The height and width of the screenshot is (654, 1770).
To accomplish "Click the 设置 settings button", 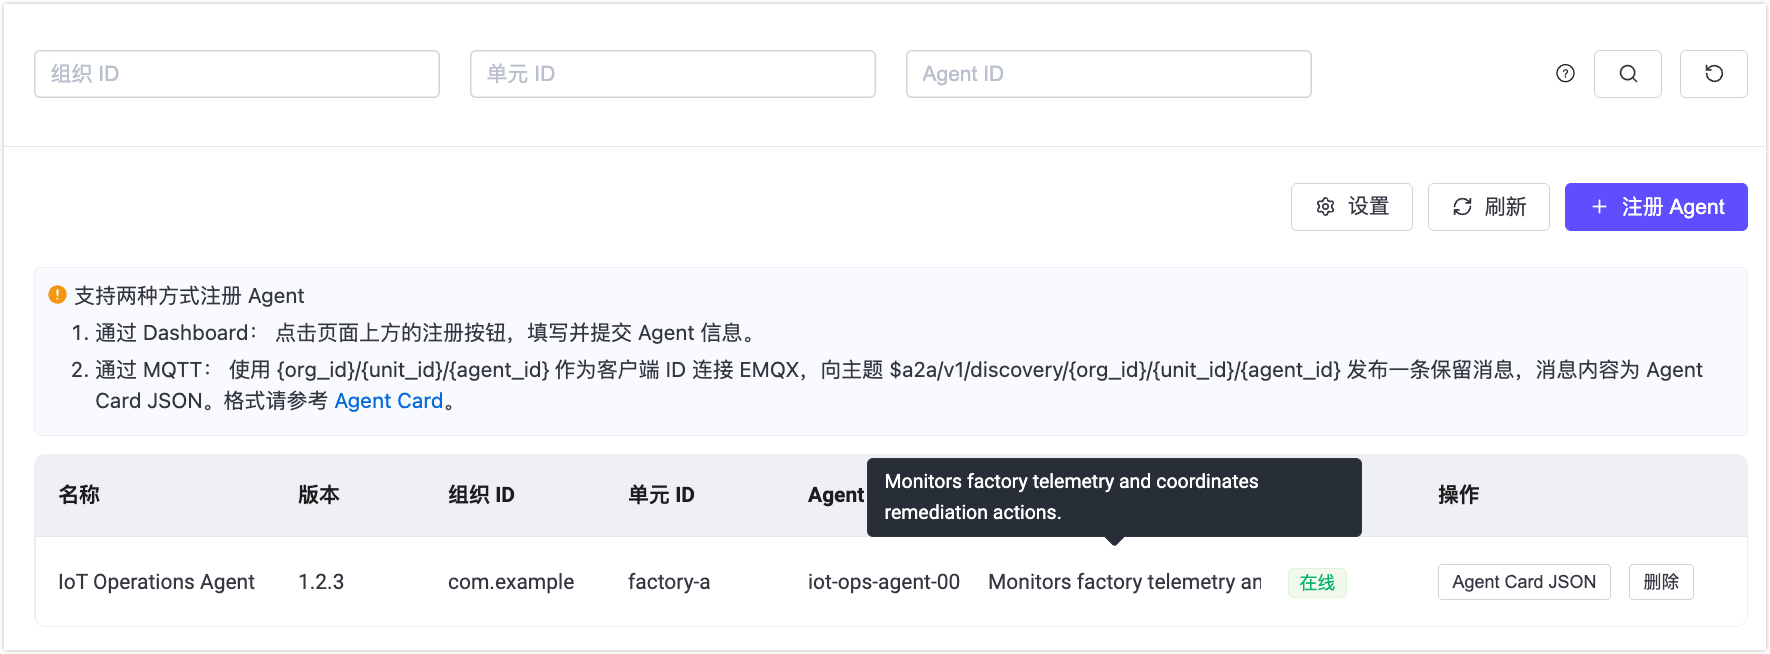I will point(1351,206).
